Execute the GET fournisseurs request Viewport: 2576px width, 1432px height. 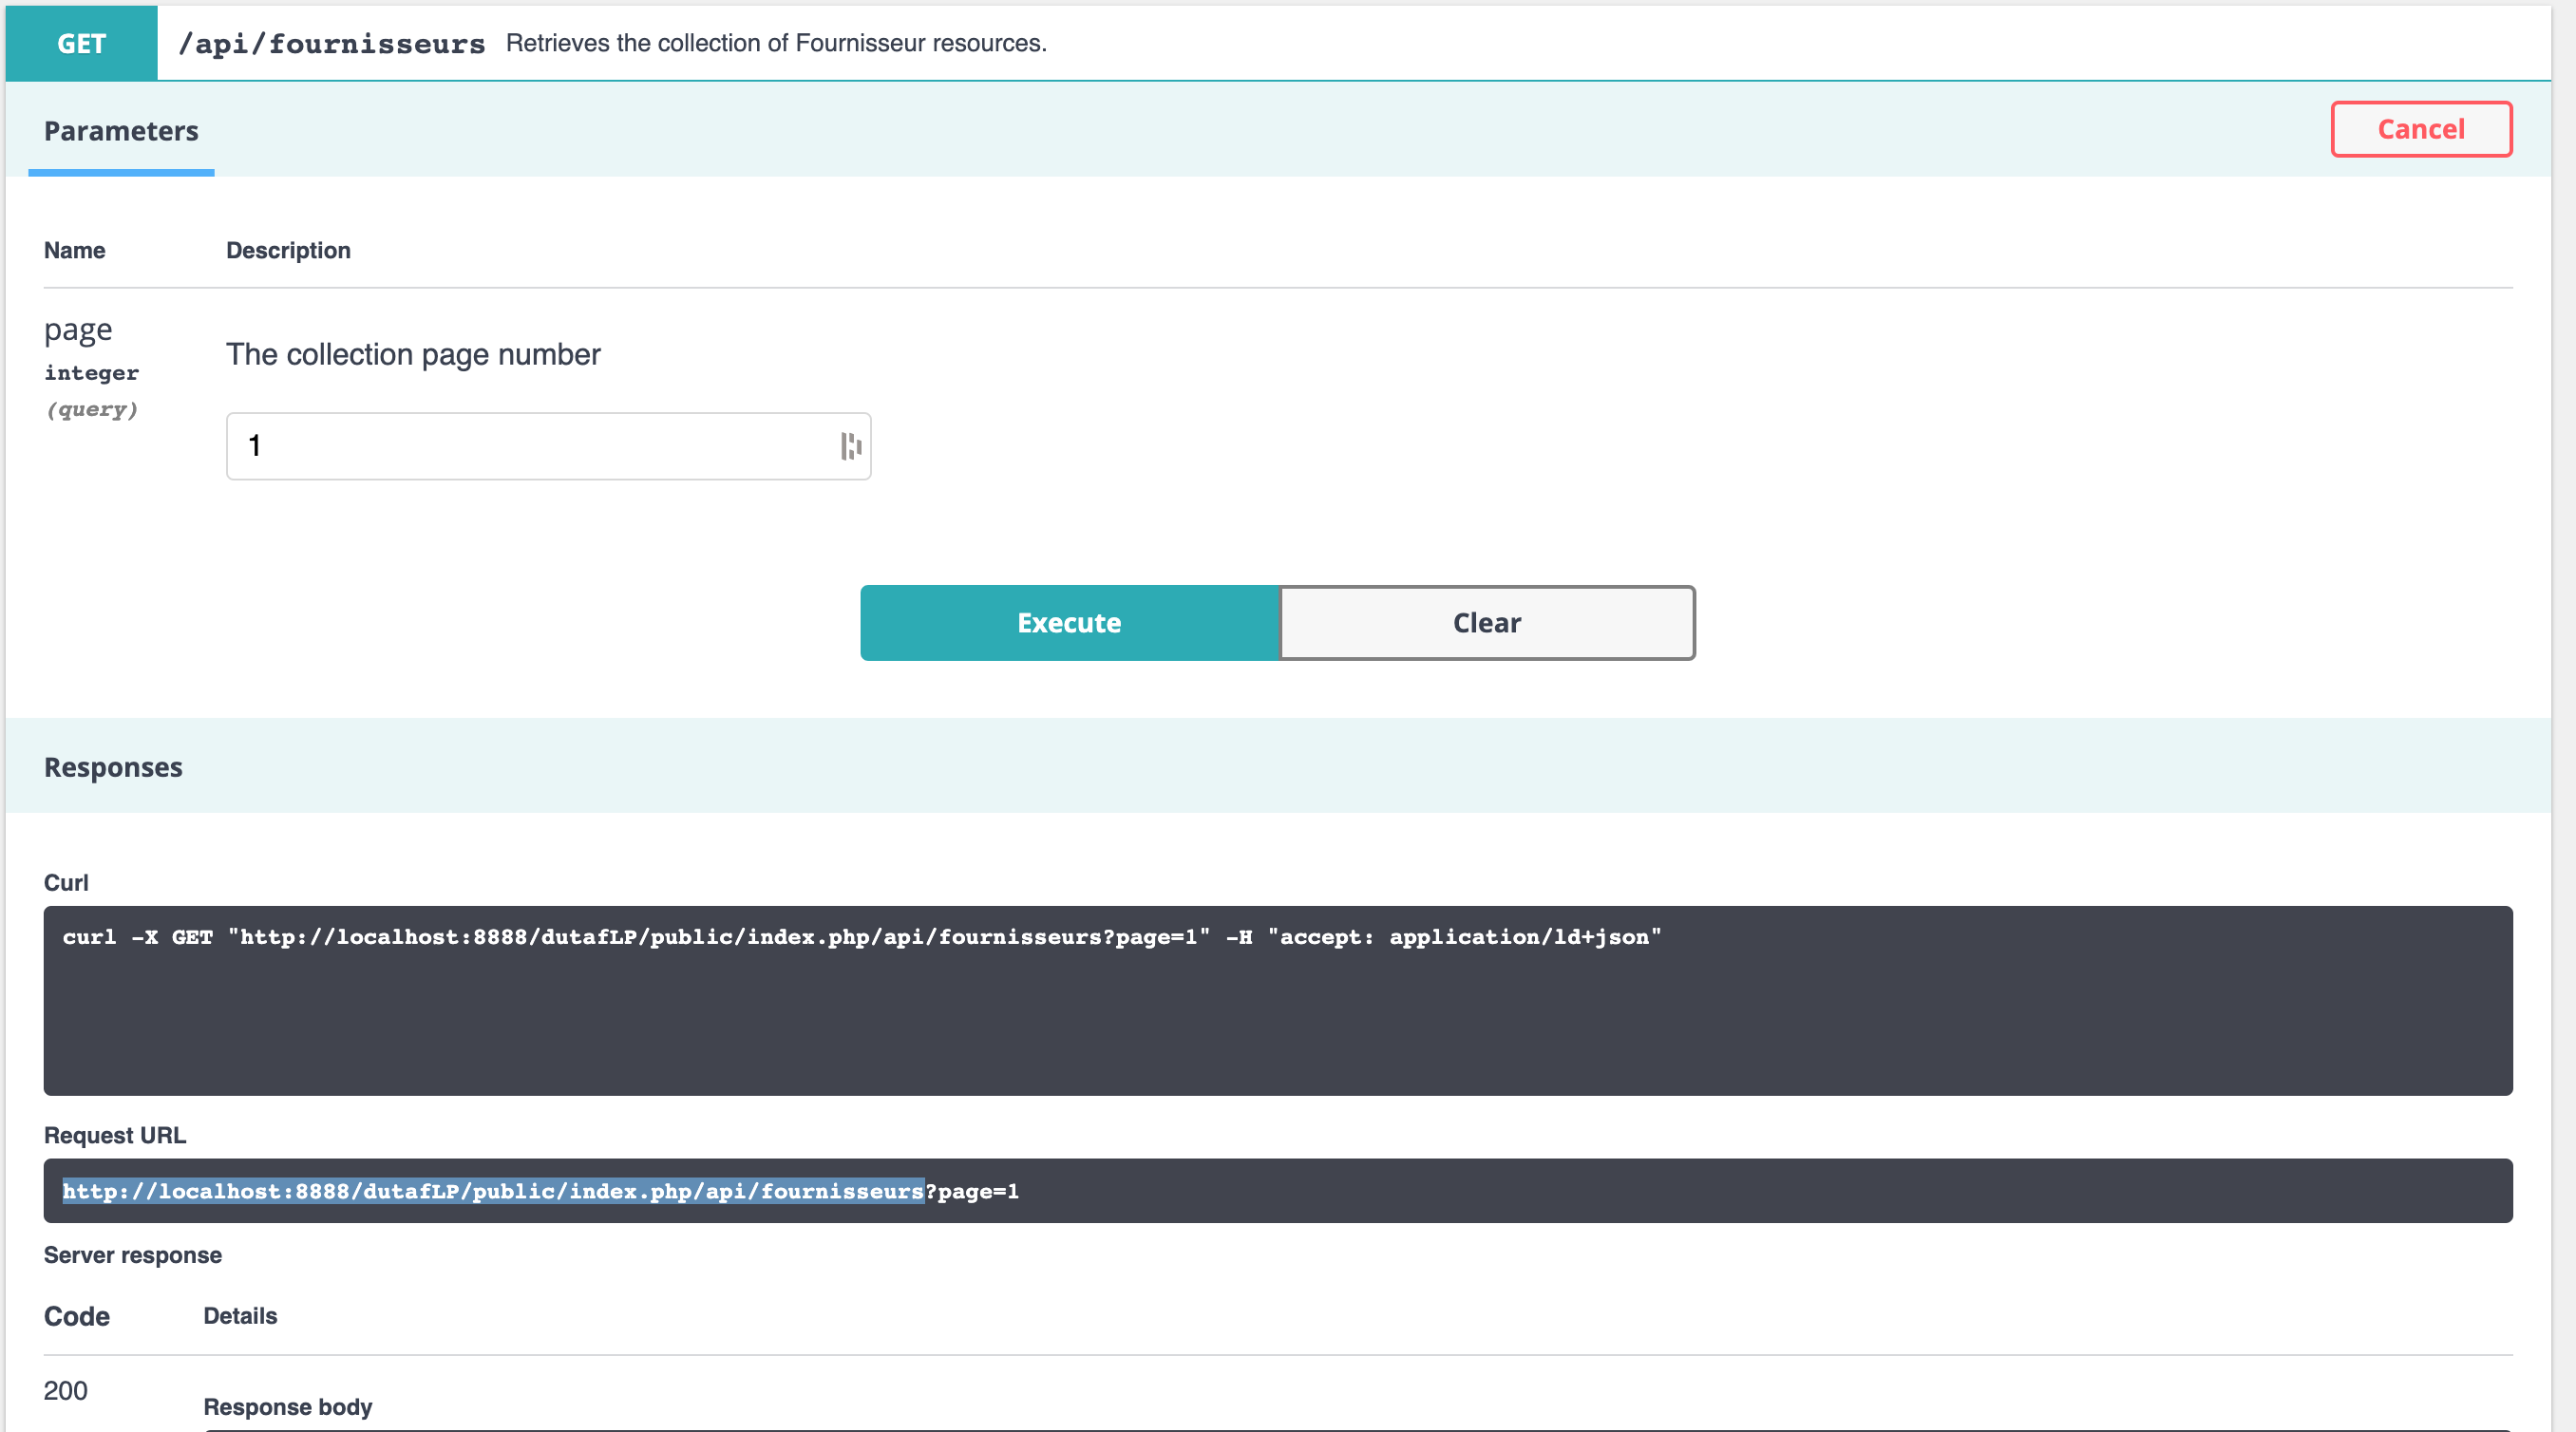pyautogui.click(x=1069, y=623)
